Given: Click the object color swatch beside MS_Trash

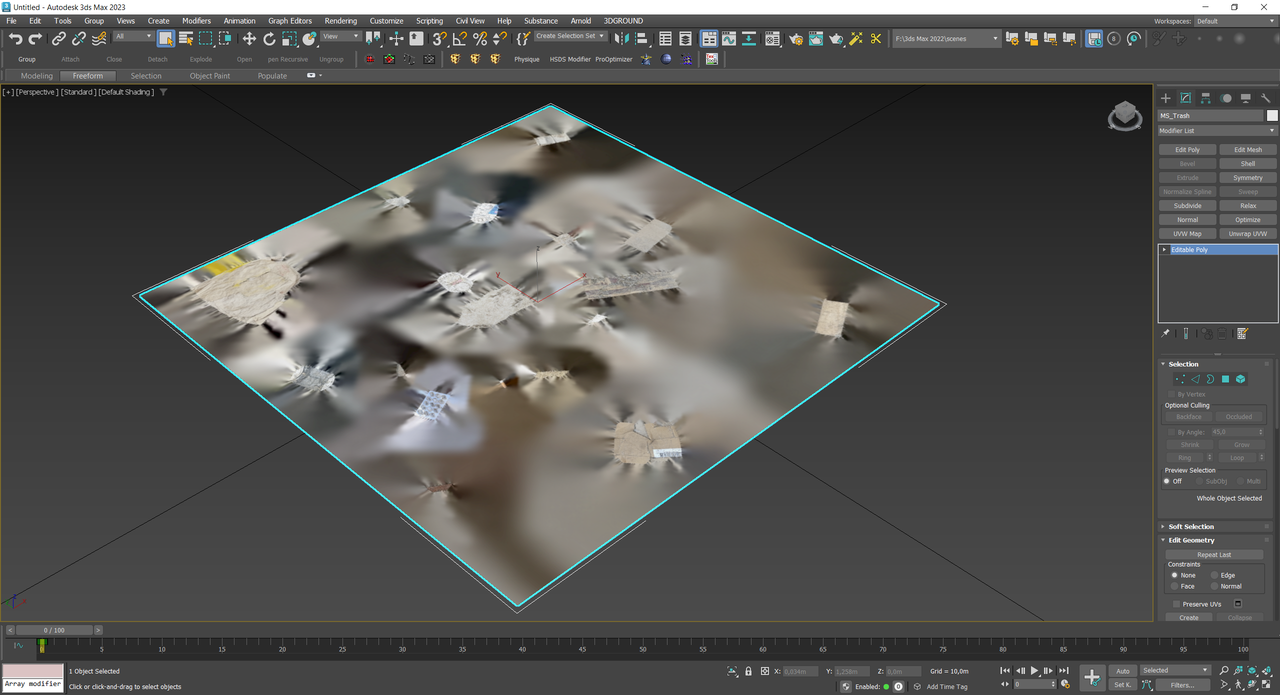Looking at the screenshot, I should point(1272,116).
